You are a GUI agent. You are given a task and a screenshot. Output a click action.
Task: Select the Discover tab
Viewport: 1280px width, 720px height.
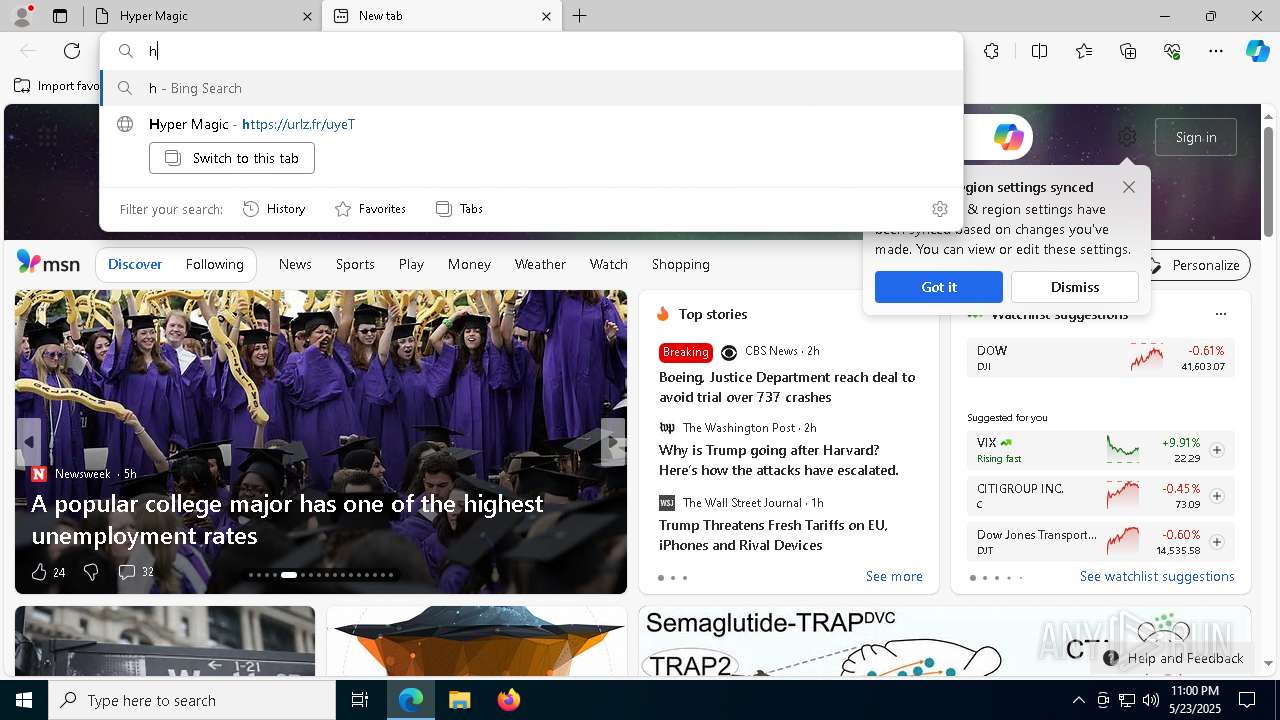[135, 264]
